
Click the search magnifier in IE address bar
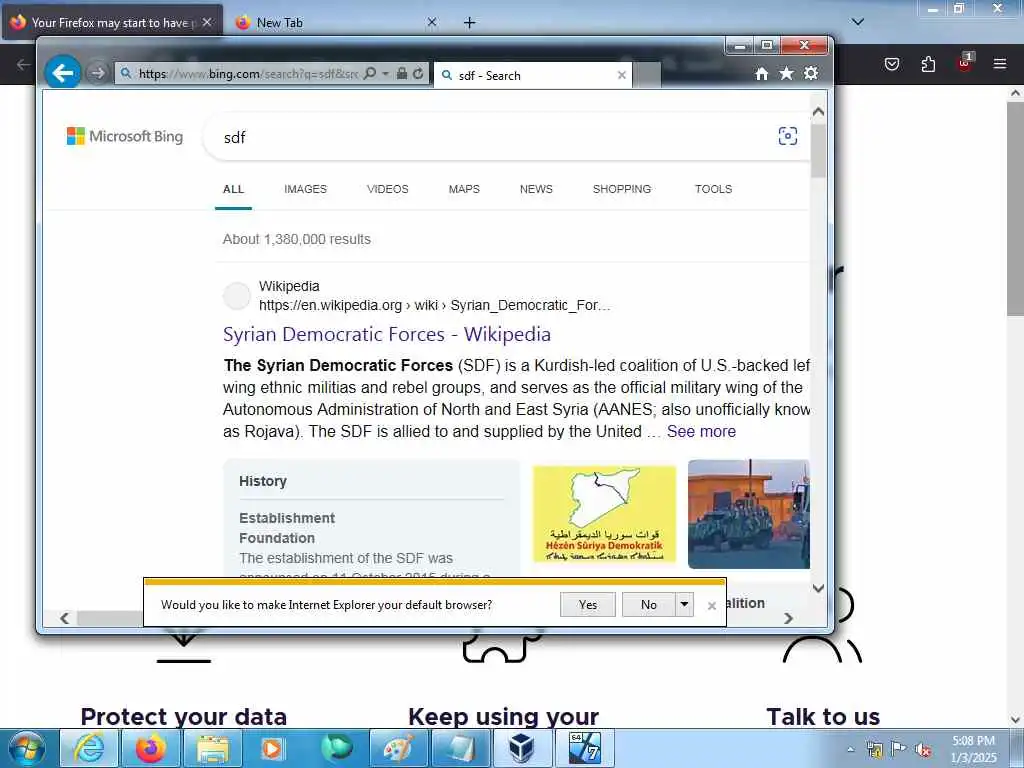pyautogui.click(x=370, y=73)
